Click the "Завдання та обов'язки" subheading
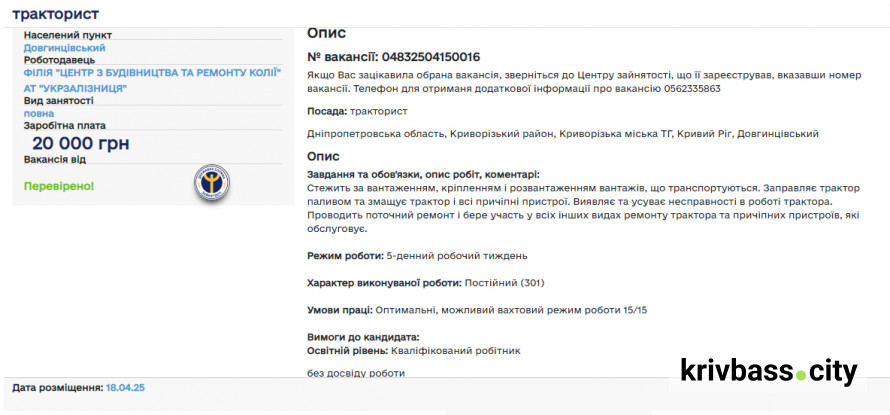The height and width of the screenshot is (415, 890). 423,174
